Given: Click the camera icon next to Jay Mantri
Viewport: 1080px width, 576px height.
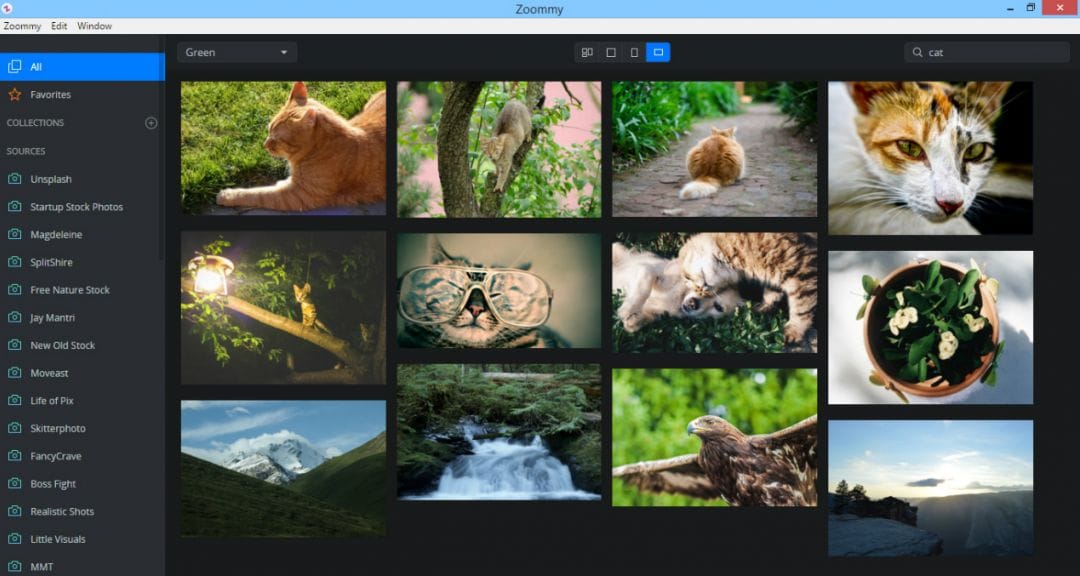Looking at the screenshot, I should click(14, 318).
